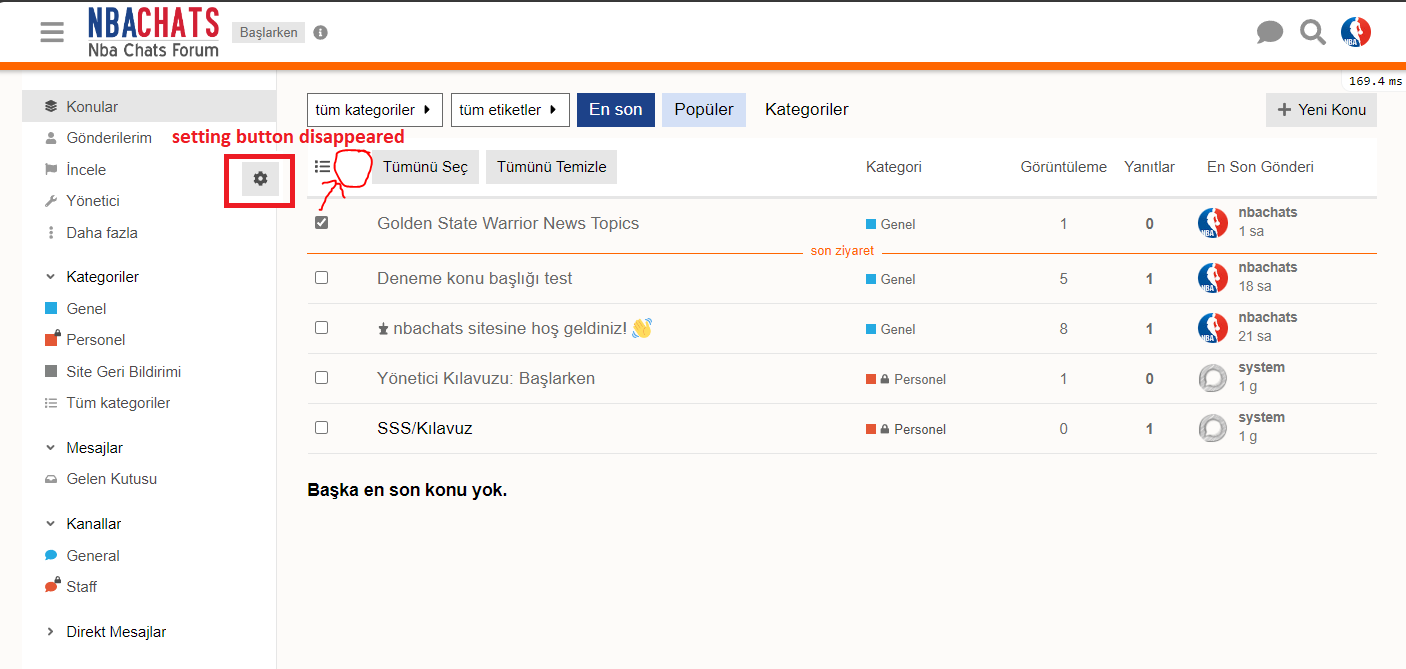Open the tüm kategoriler dropdown
The image size is (1406, 669).
[374, 110]
